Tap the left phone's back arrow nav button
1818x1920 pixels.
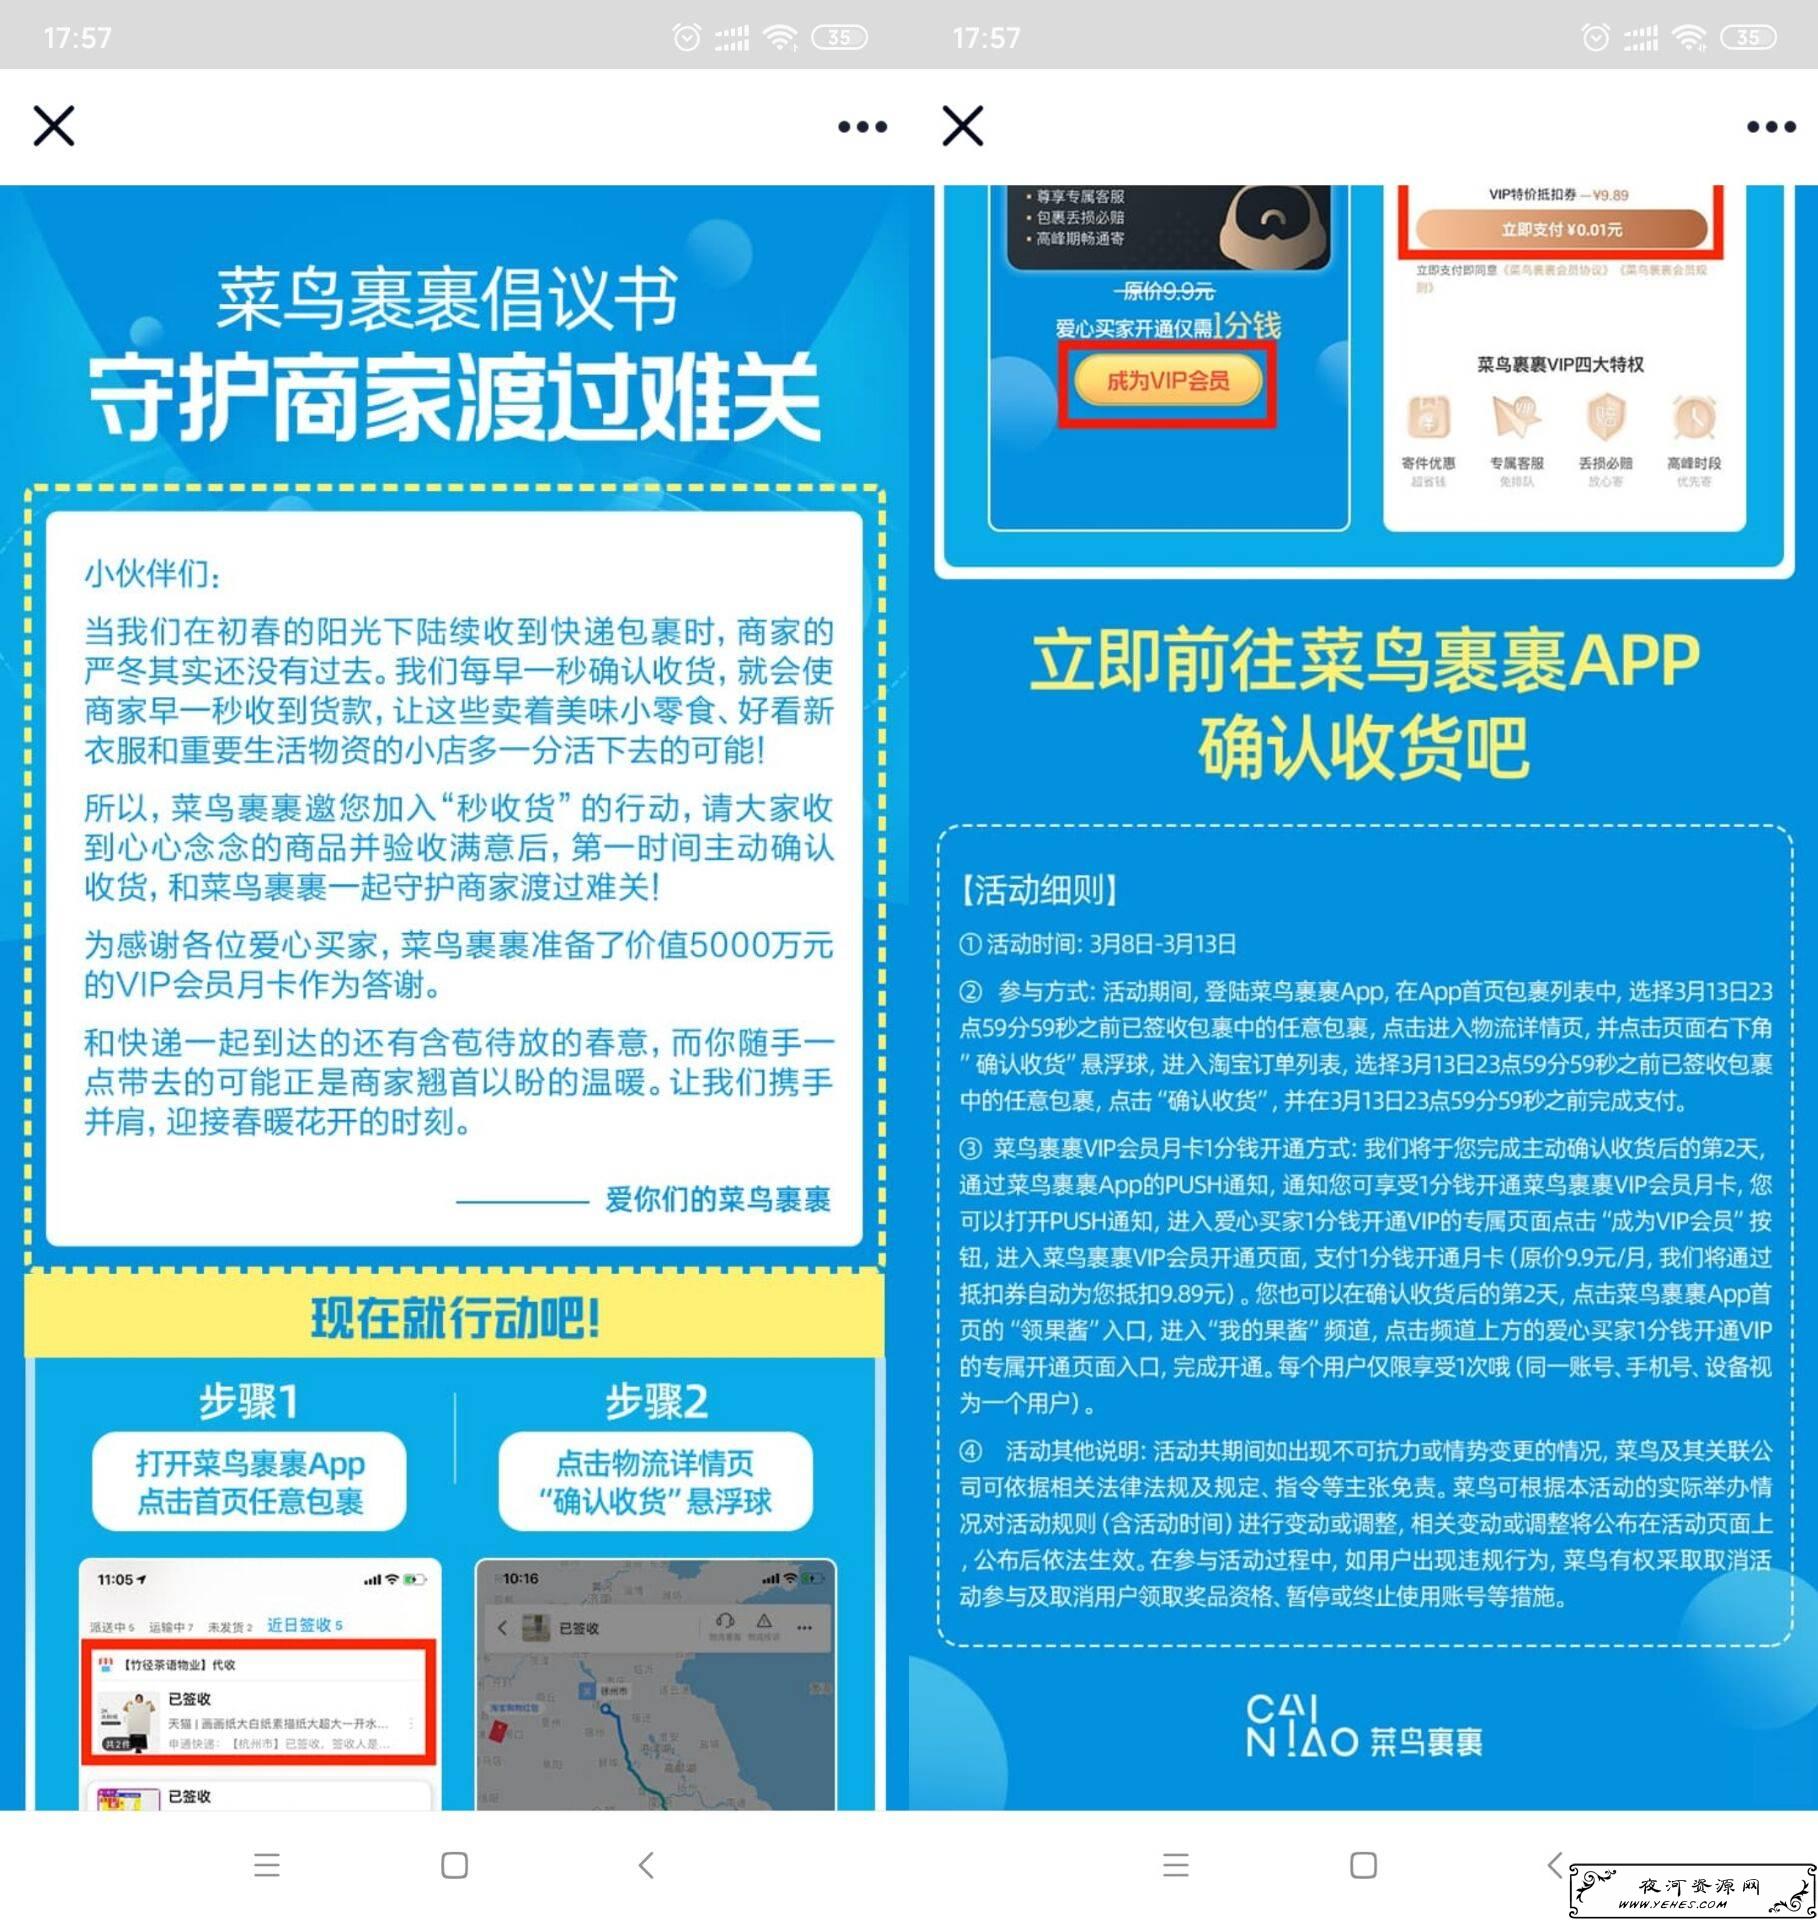[x=646, y=1865]
